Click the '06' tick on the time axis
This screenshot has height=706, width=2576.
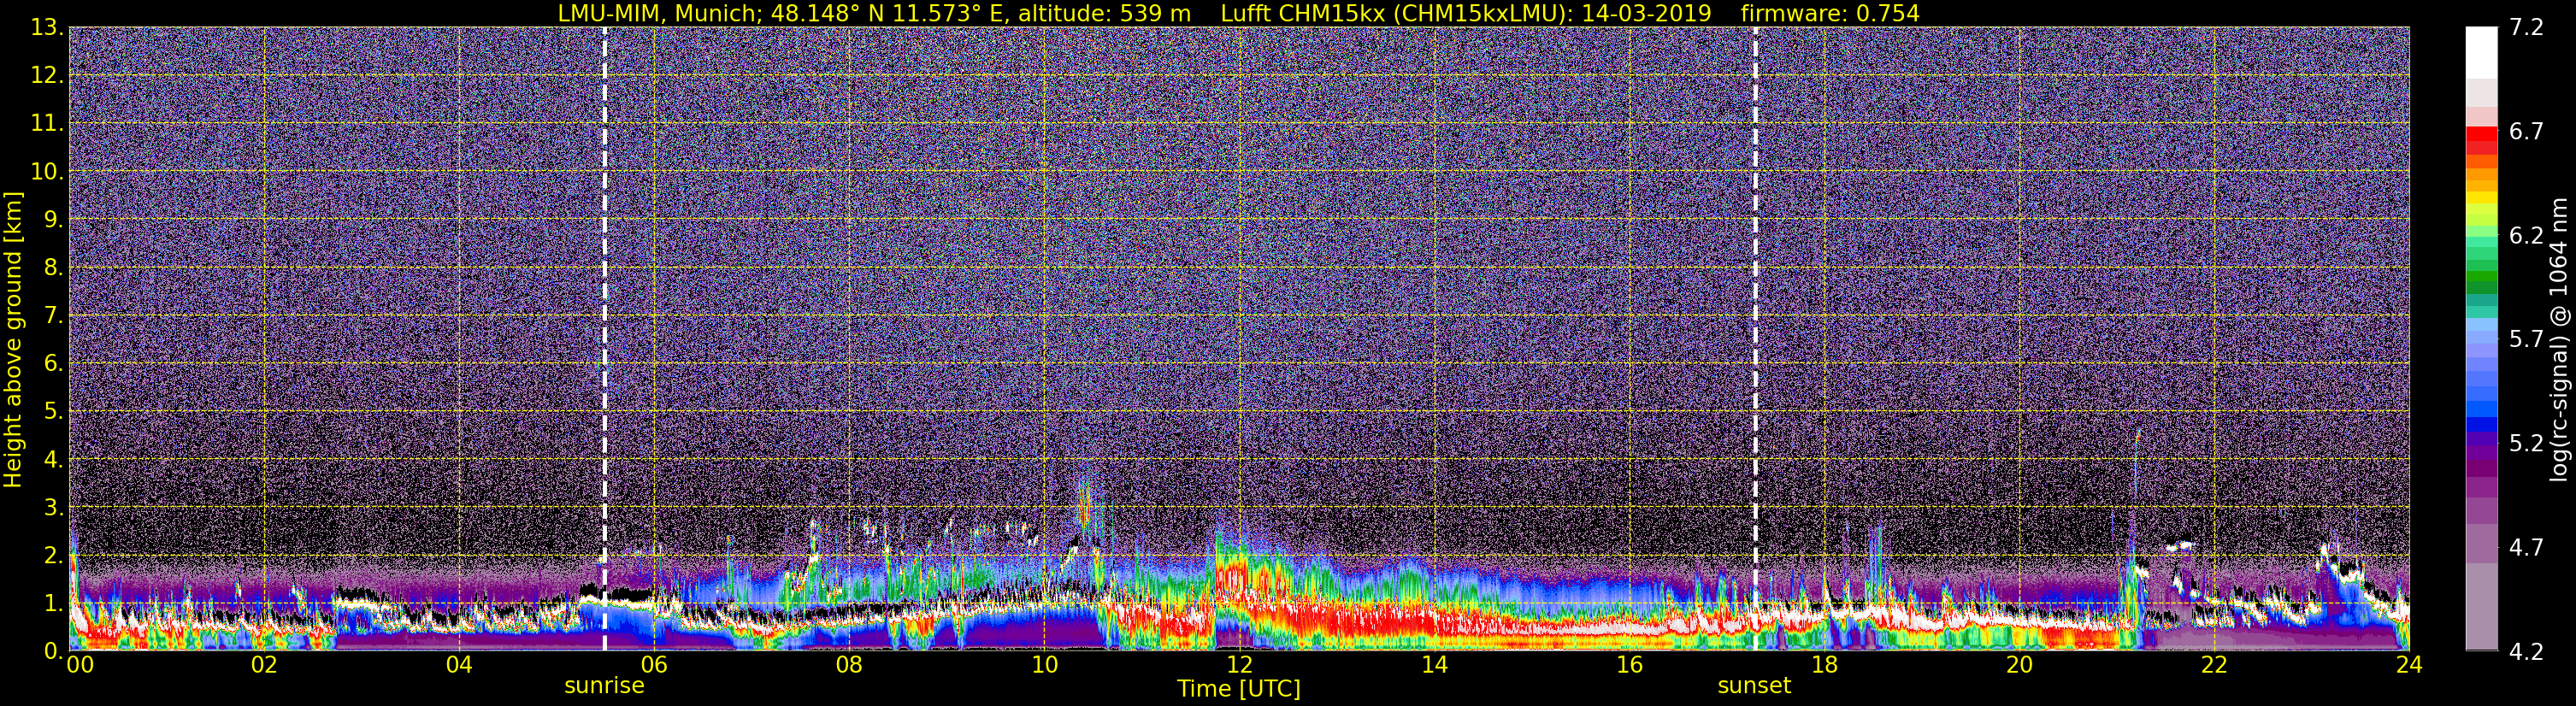click(654, 666)
